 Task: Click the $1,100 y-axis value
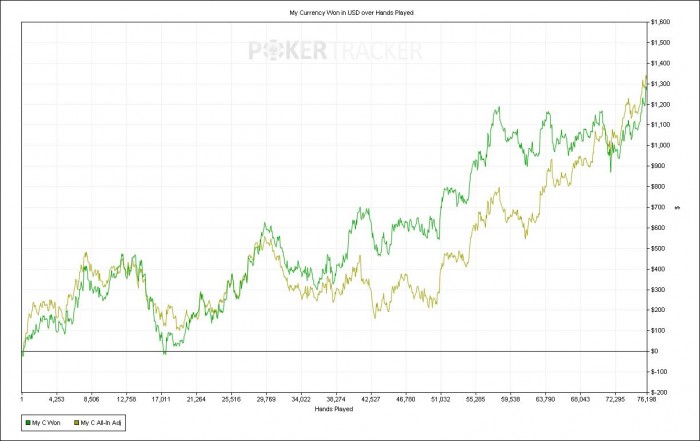[660, 125]
